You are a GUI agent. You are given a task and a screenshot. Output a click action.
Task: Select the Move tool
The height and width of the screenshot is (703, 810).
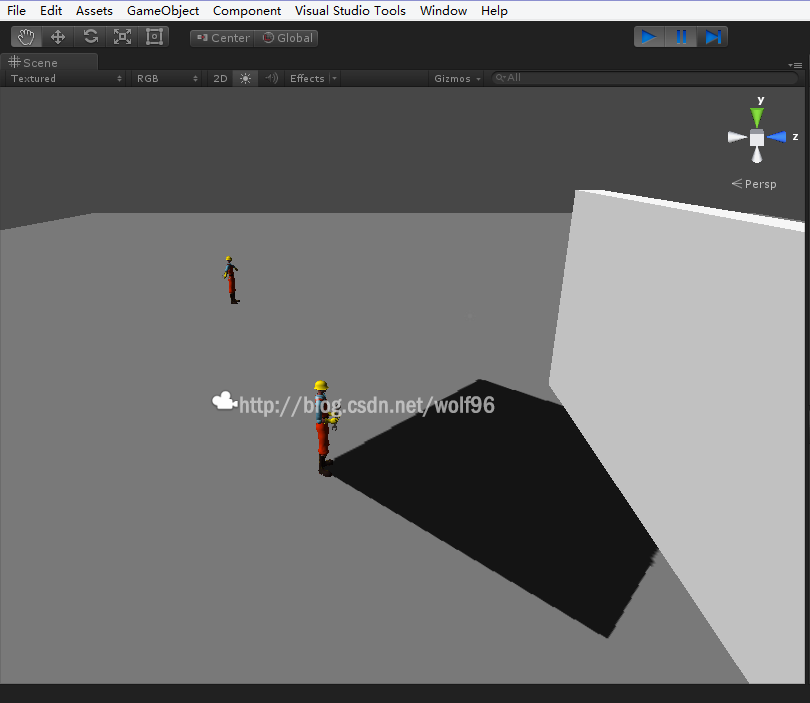tap(58, 37)
